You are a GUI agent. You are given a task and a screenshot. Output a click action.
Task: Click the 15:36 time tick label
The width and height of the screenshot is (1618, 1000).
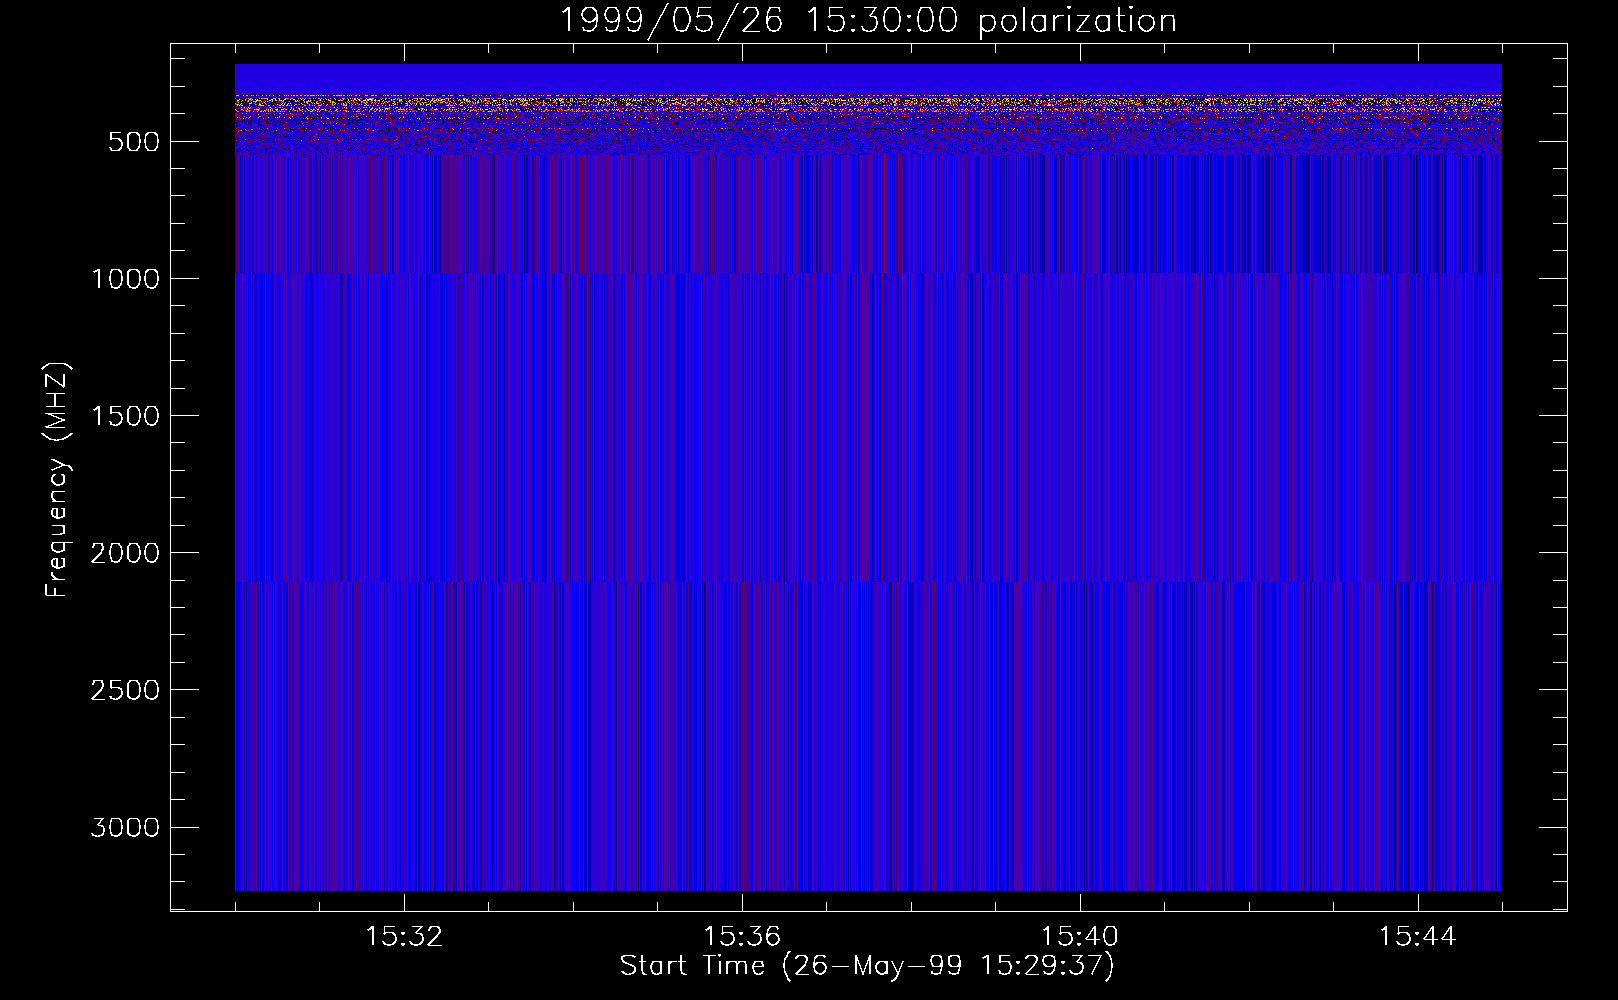tap(742, 937)
